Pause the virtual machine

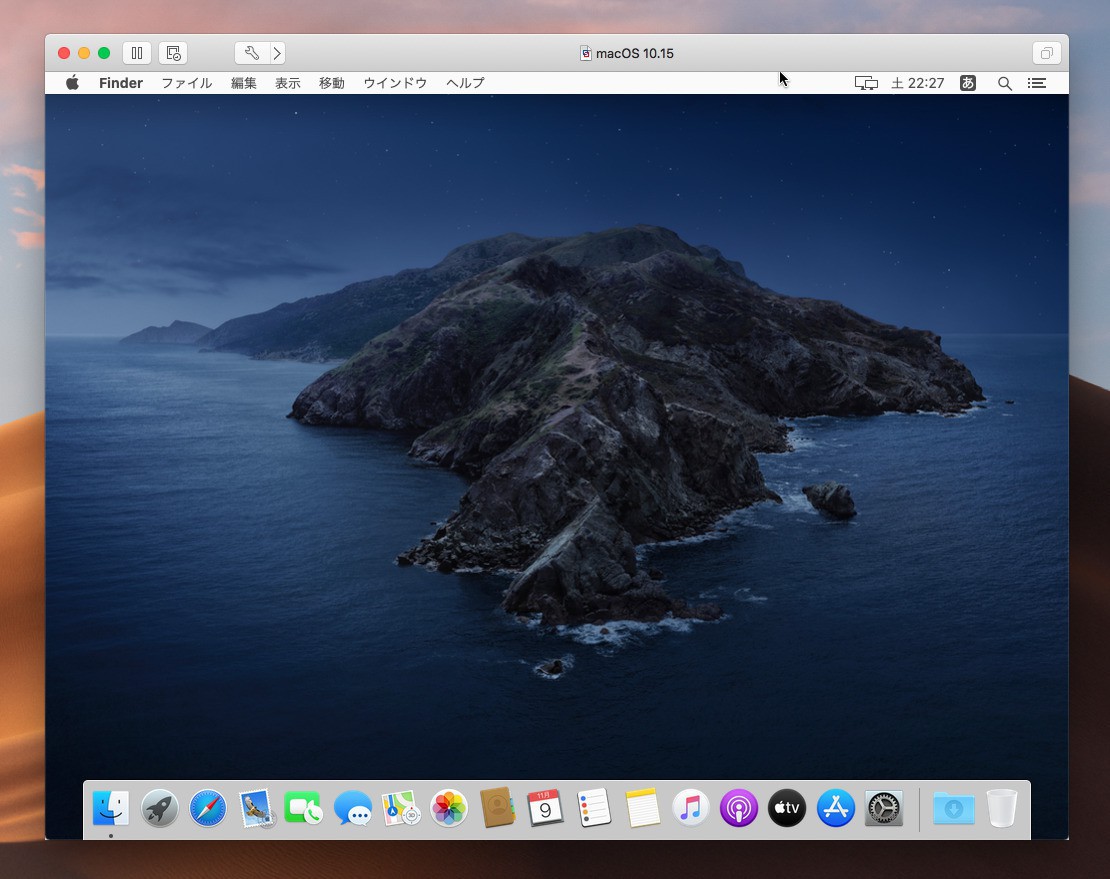click(136, 52)
